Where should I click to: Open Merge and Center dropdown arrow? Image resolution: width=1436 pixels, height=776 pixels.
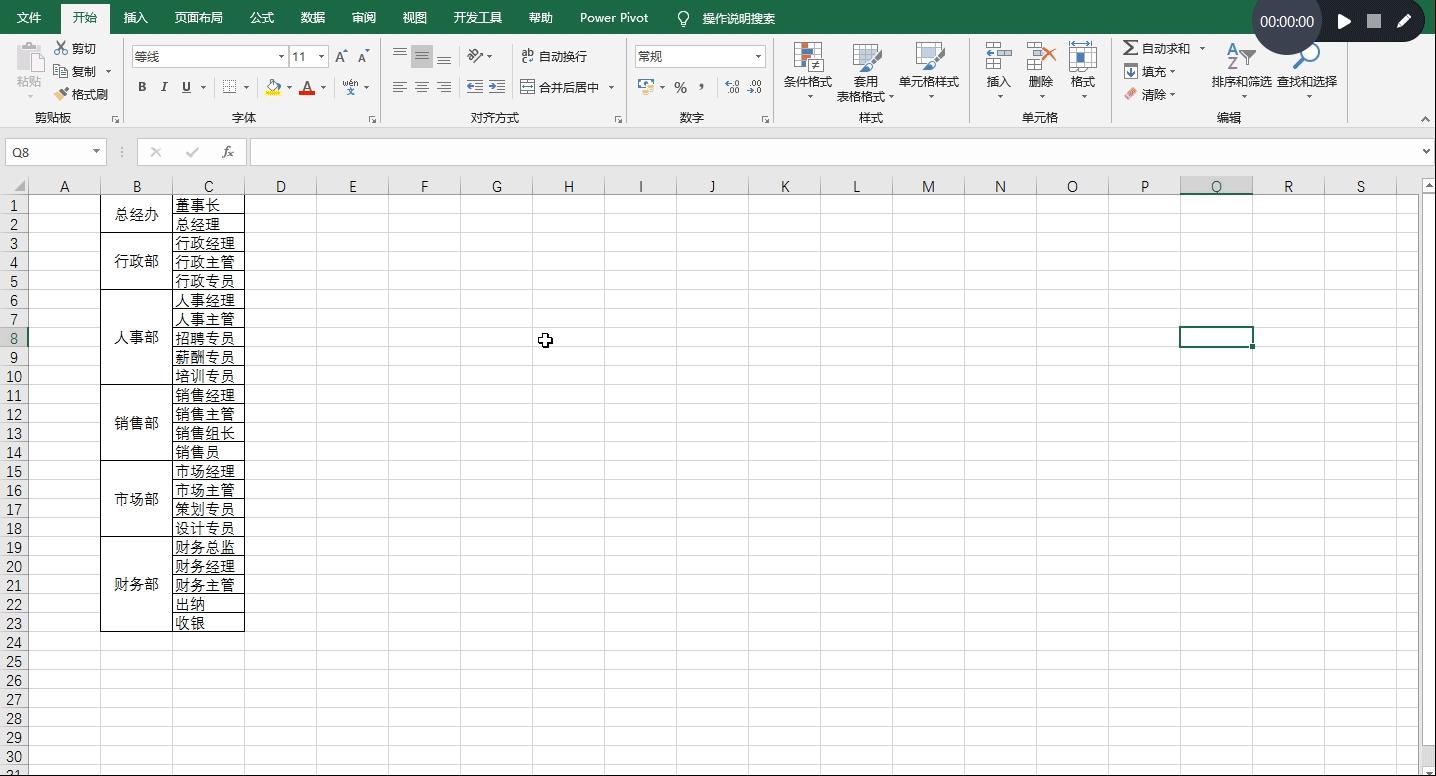pyautogui.click(x=611, y=87)
